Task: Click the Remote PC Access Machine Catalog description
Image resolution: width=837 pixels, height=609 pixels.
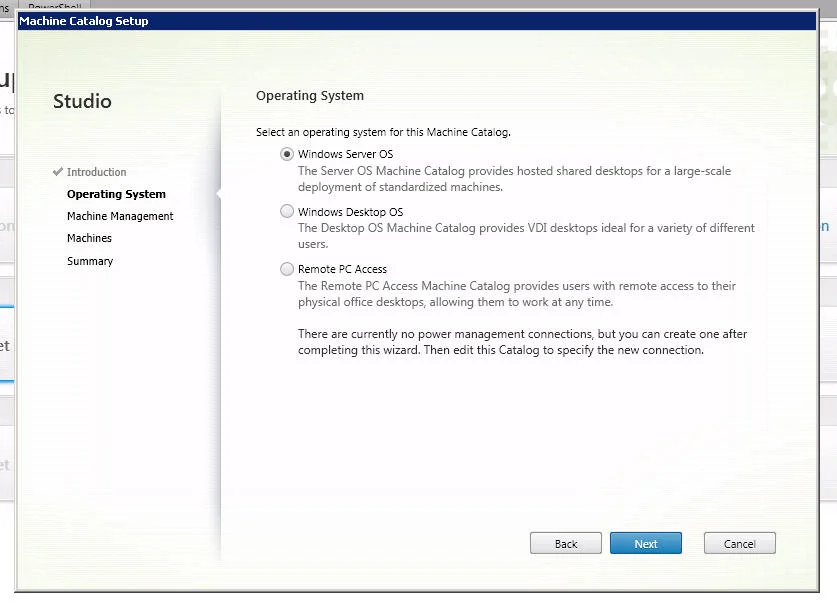Action: click(x=517, y=294)
